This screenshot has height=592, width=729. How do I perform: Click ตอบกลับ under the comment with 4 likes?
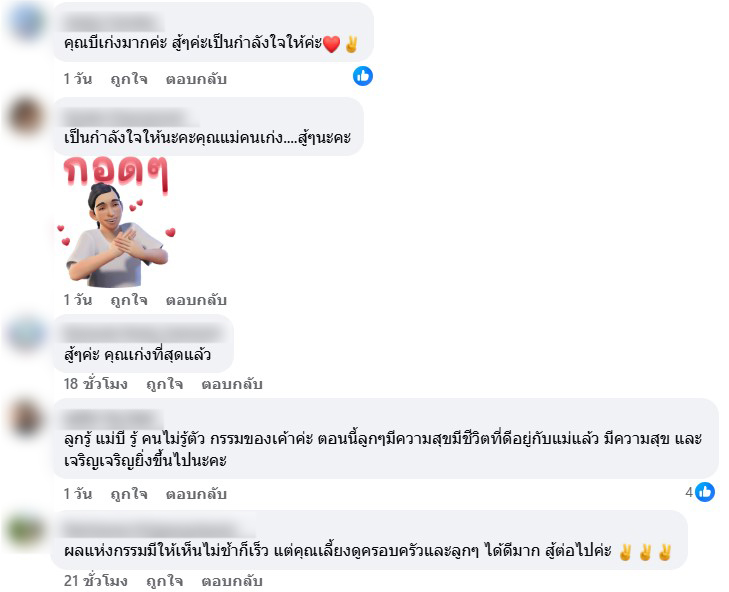pyautogui.click(x=196, y=494)
